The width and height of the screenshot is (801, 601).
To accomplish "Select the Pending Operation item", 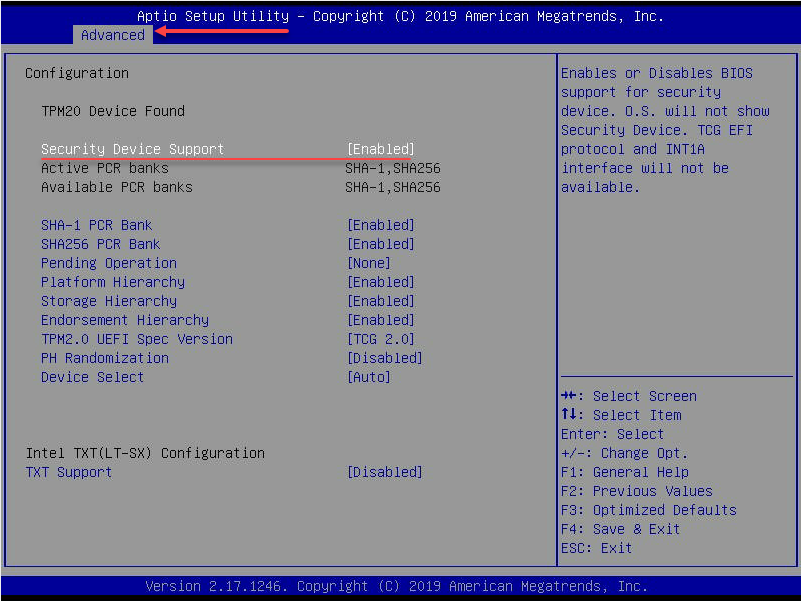I will point(108,263).
